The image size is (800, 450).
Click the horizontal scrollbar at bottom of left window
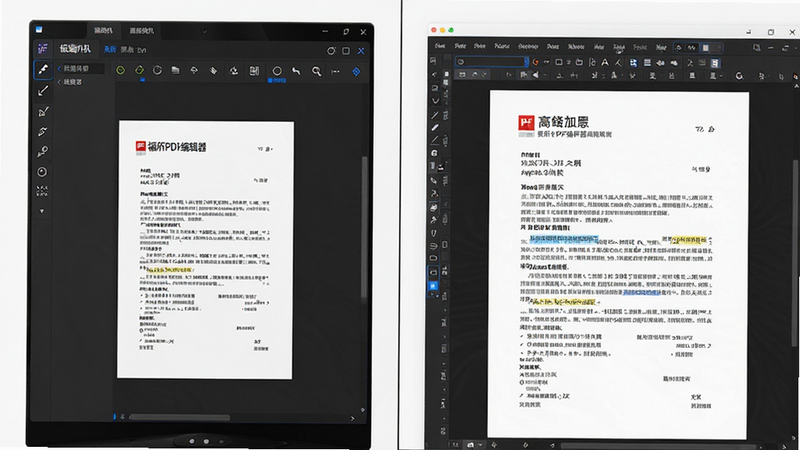tap(179, 417)
